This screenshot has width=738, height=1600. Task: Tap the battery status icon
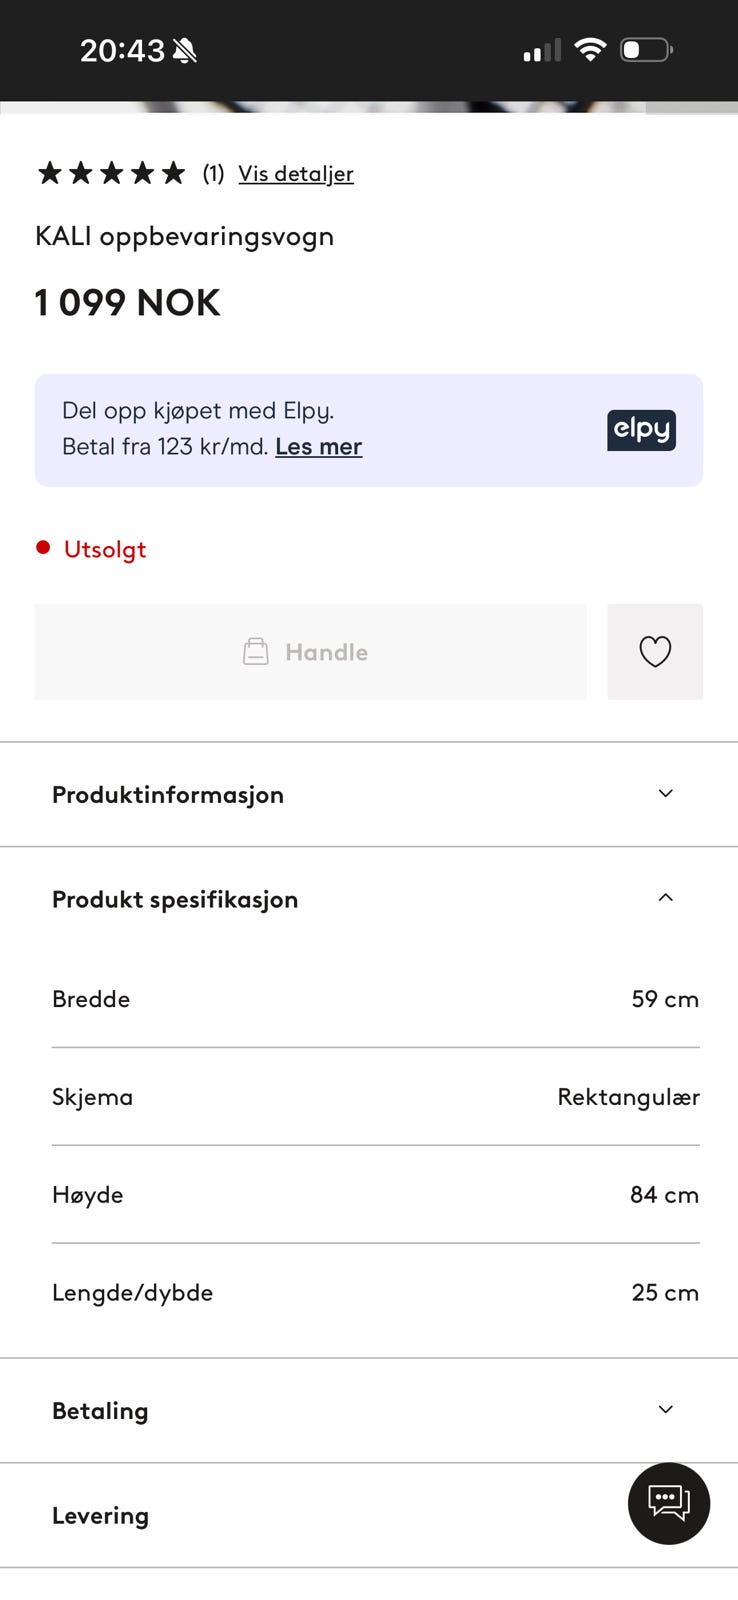click(x=646, y=50)
